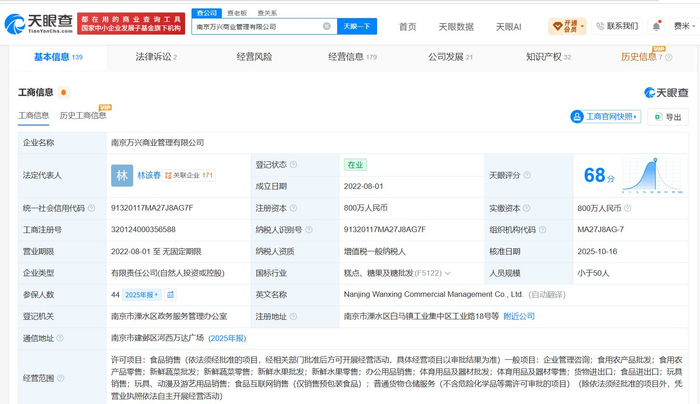Open the 费米 user account dropdown
The width and height of the screenshot is (700, 404).
pyautogui.click(x=684, y=26)
